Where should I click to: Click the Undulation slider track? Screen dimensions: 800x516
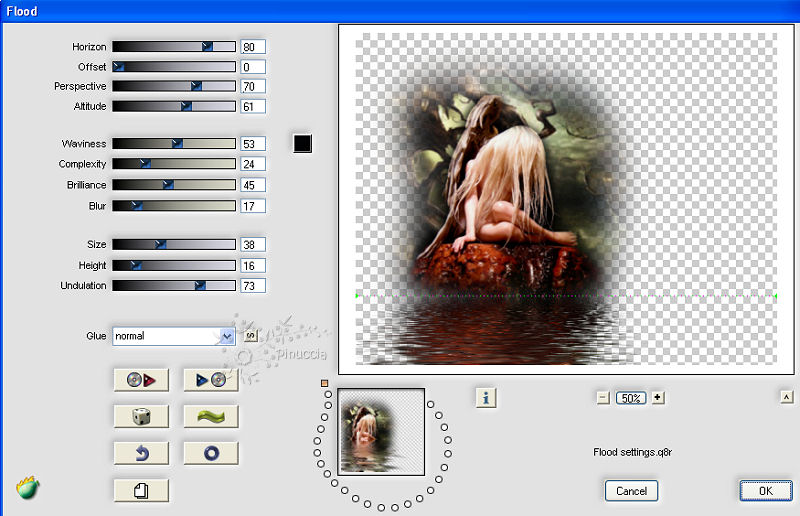174,285
